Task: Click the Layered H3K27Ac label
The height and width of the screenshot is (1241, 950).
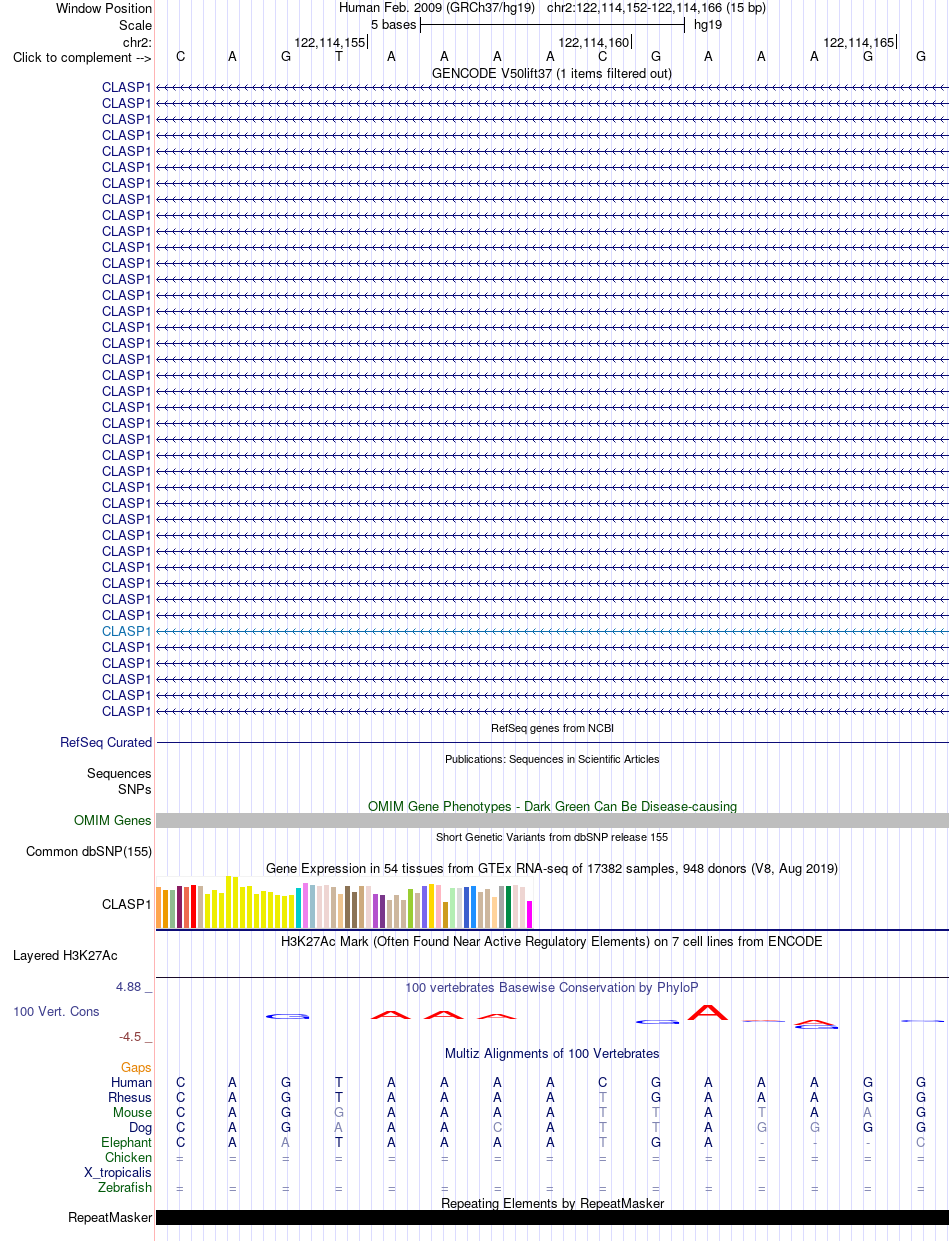Action: click(65, 955)
